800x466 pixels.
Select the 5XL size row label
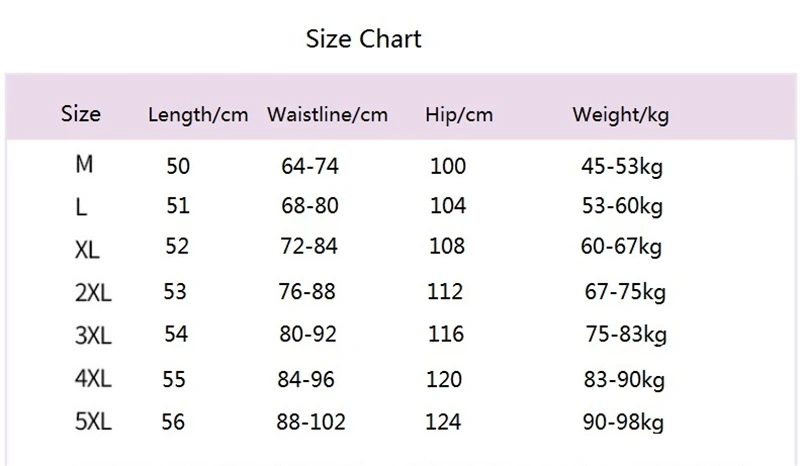coord(93,422)
